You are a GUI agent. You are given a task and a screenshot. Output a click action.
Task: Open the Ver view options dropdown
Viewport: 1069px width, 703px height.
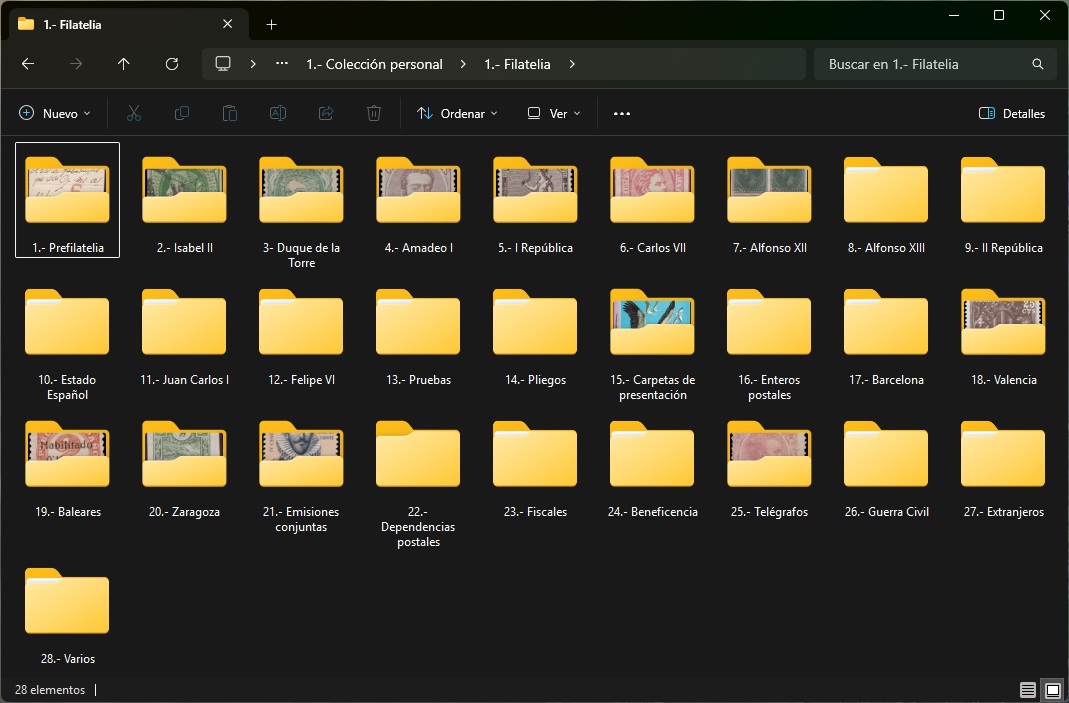[554, 114]
